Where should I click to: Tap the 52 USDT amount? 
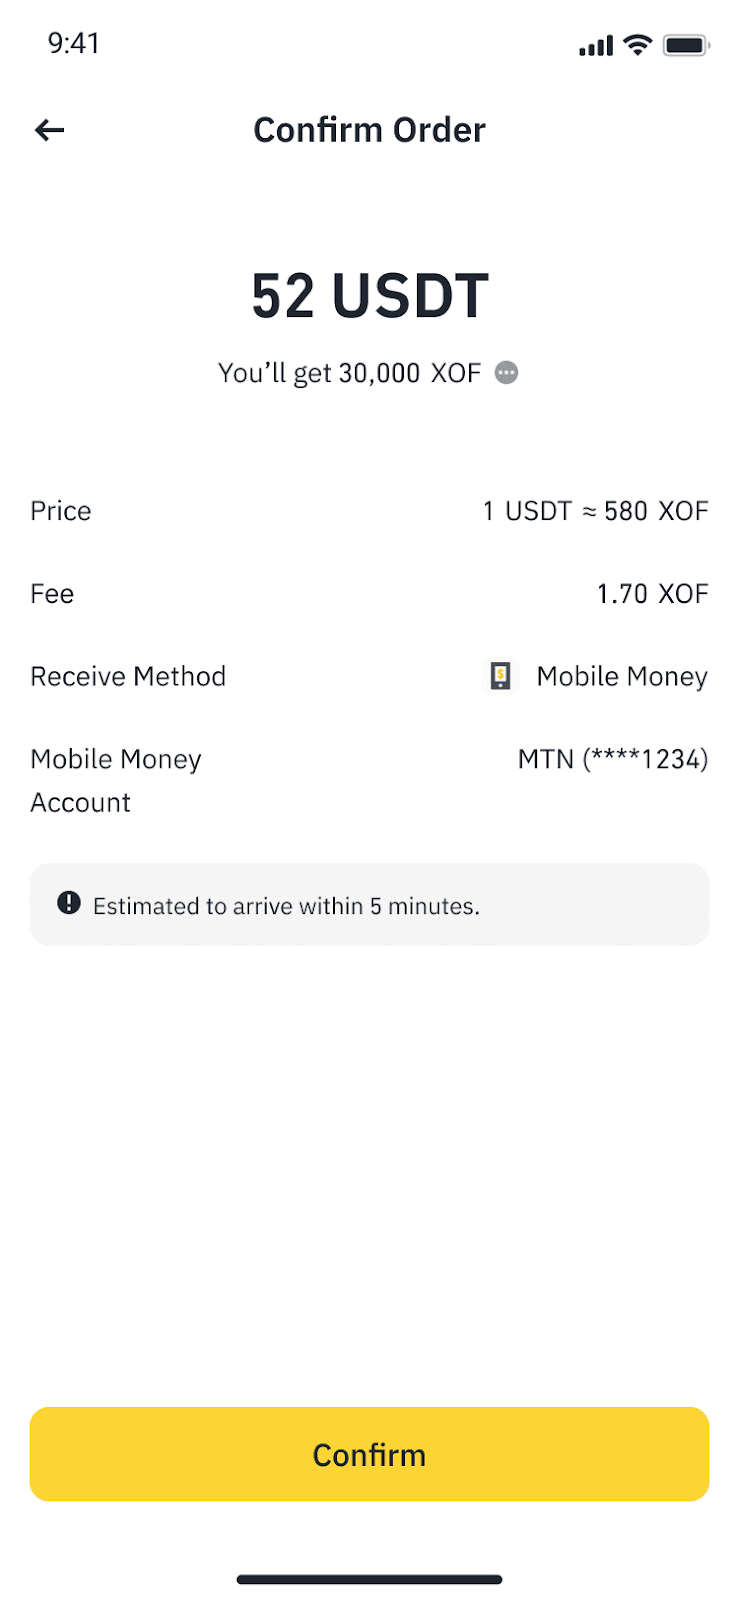pos(369,296)
